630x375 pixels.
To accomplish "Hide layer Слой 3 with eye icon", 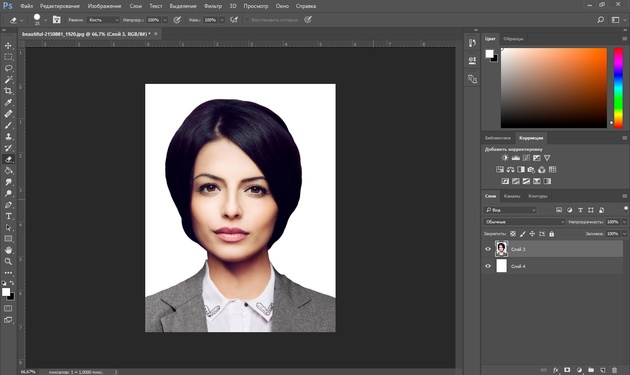I will (x=488, y=249).
